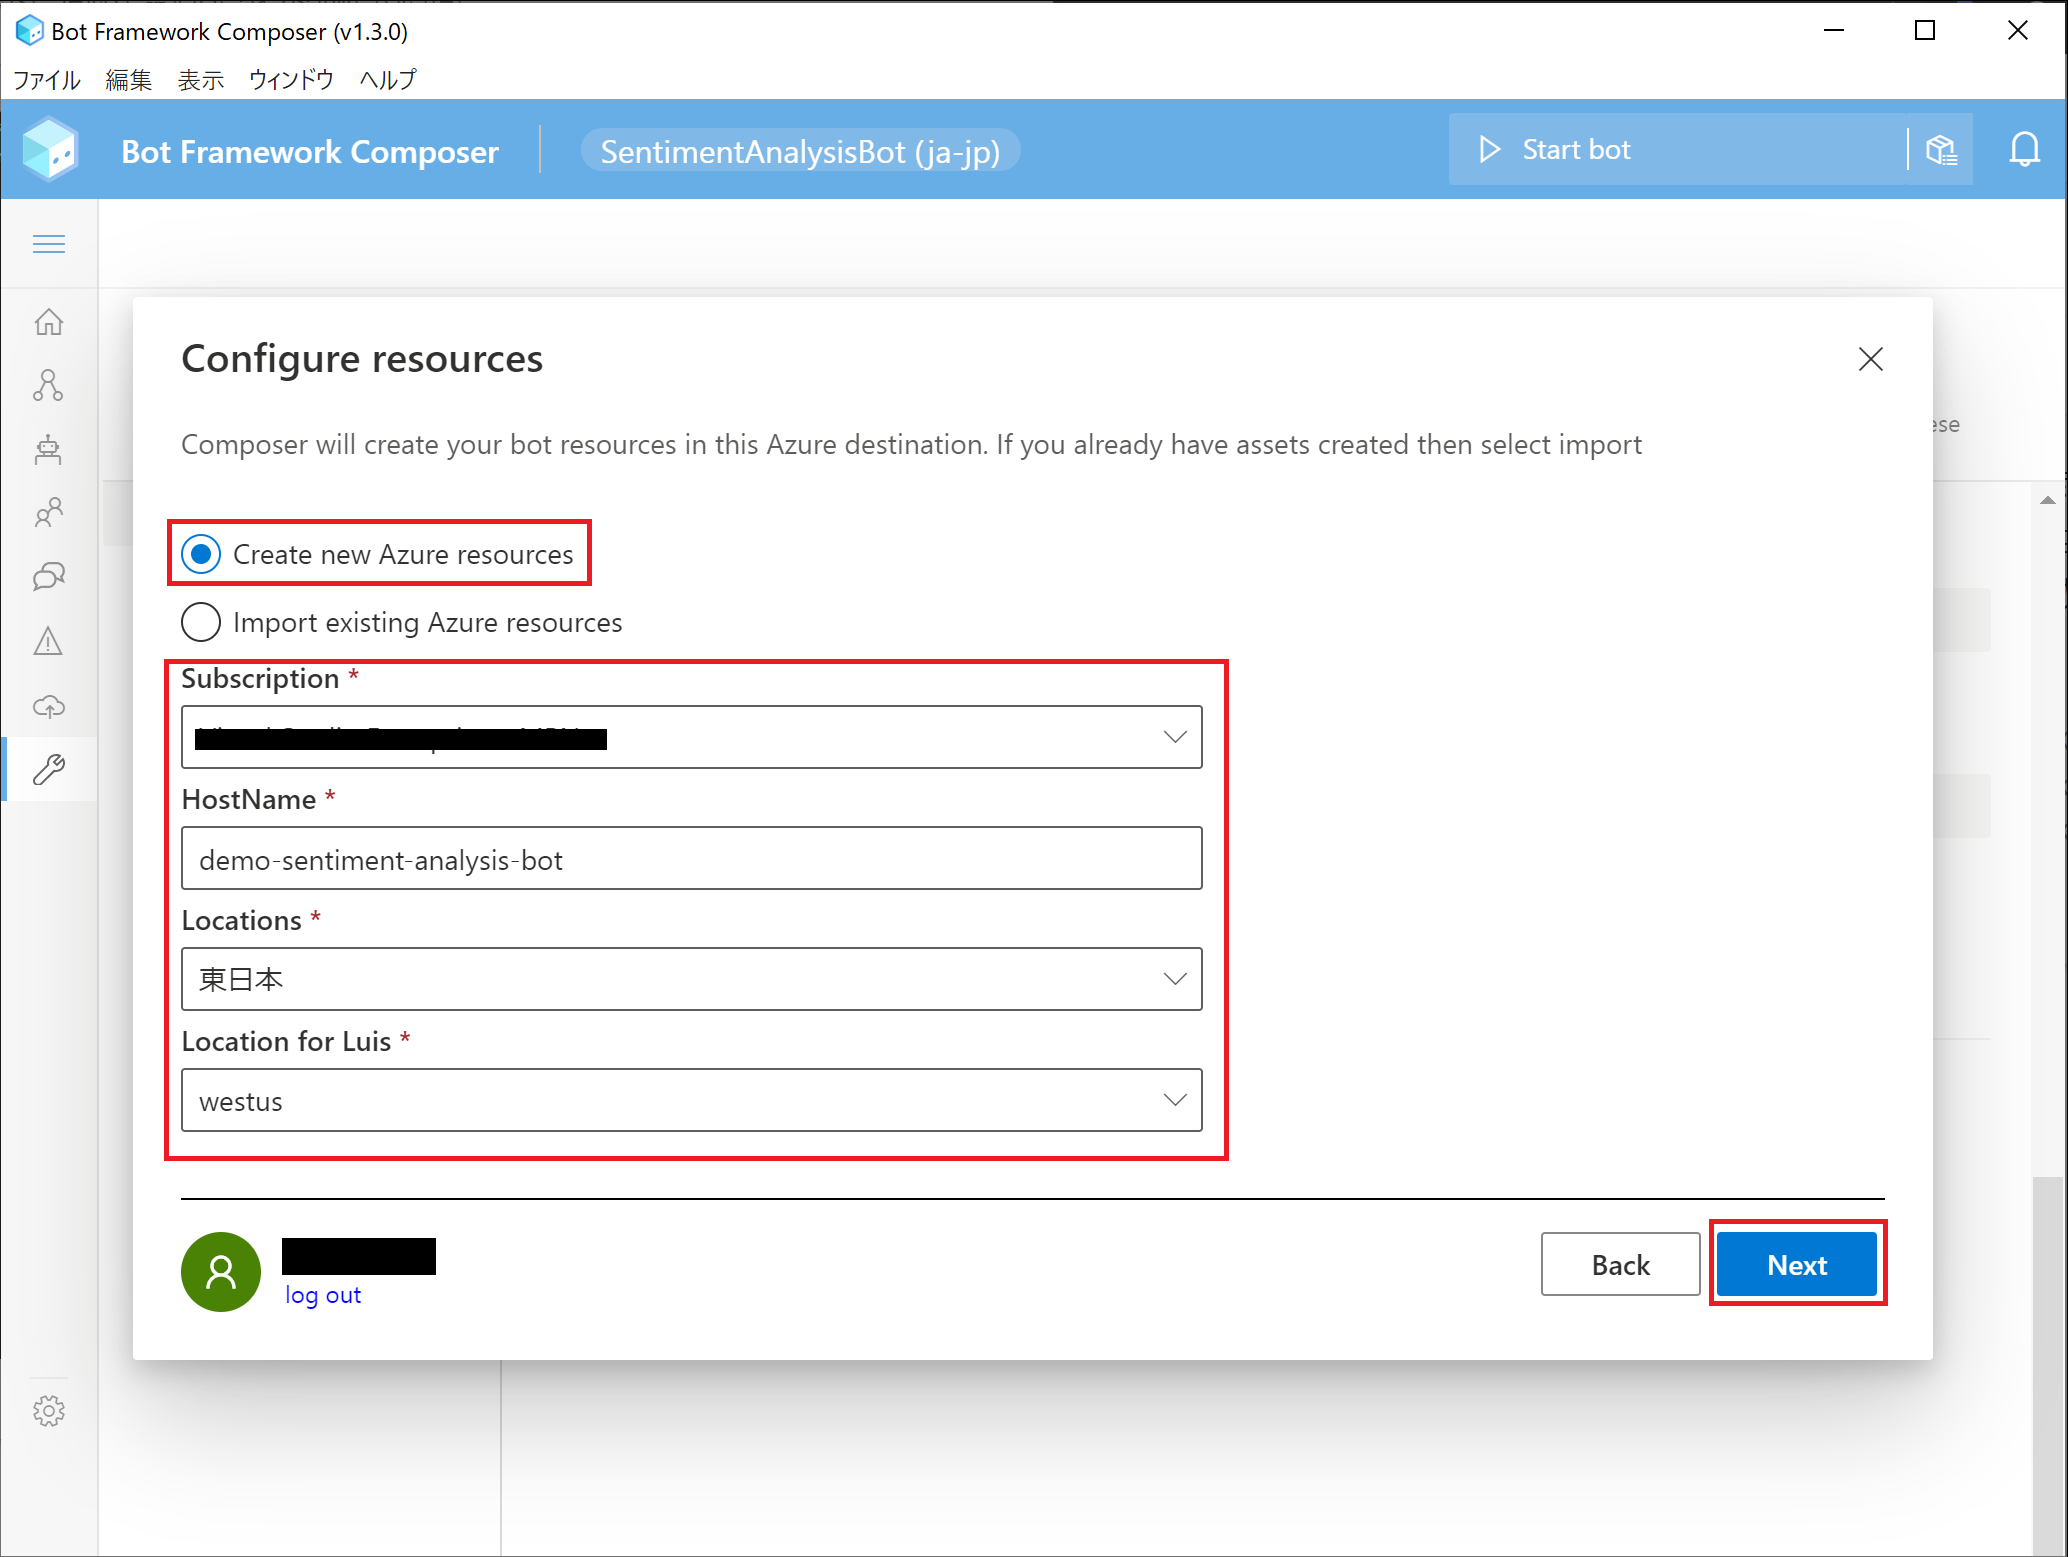Open the Home page from sidebar
This screenshot has height=1557, width=2068.
[48, 322]
